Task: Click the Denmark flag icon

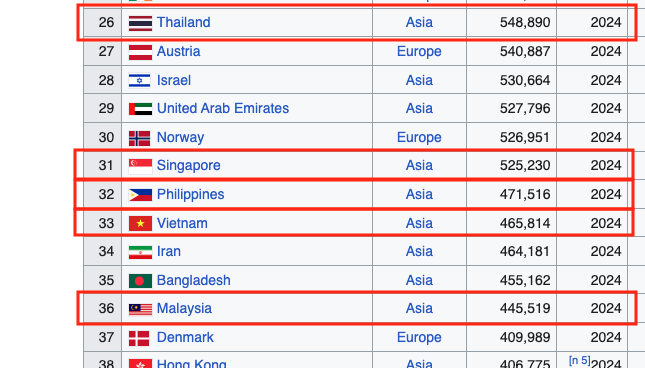Action: (x=139, y=338)
